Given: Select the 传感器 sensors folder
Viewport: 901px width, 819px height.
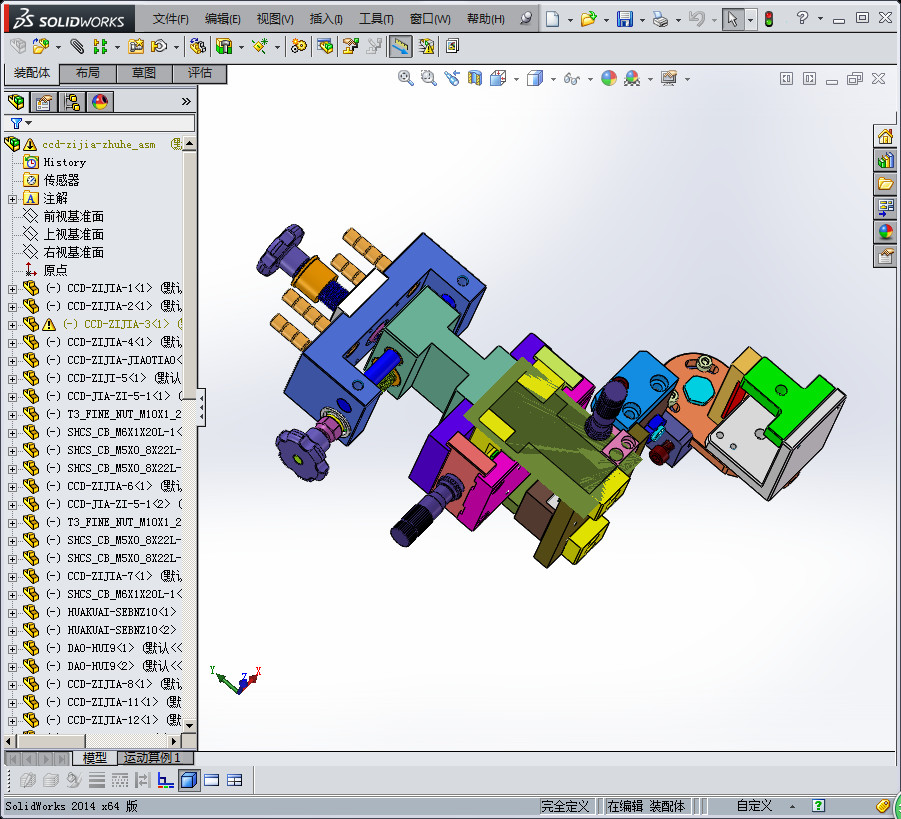Looking at the screenshot, I should (61, 180).
